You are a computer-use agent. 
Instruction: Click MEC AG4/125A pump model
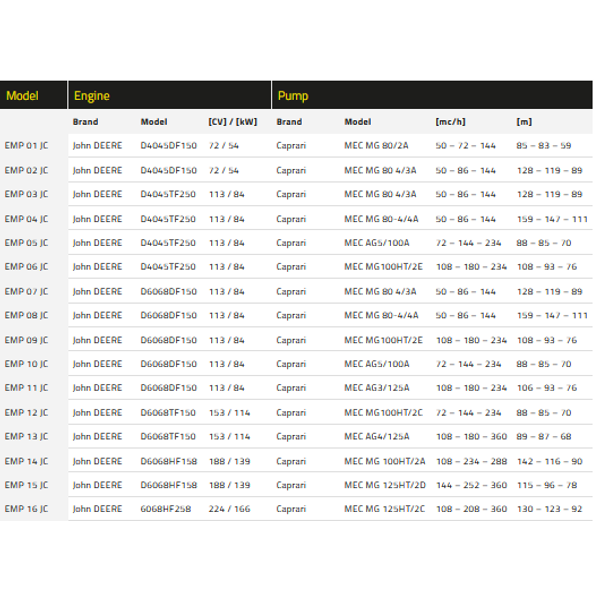[x=377, y=436]
